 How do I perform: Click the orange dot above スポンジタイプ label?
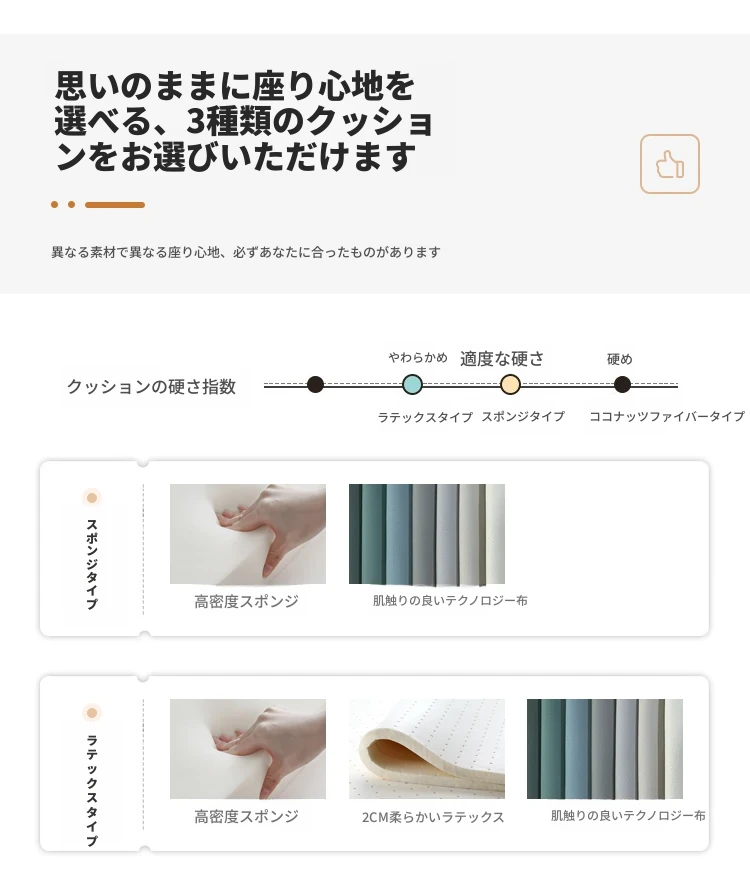point(92,497)
